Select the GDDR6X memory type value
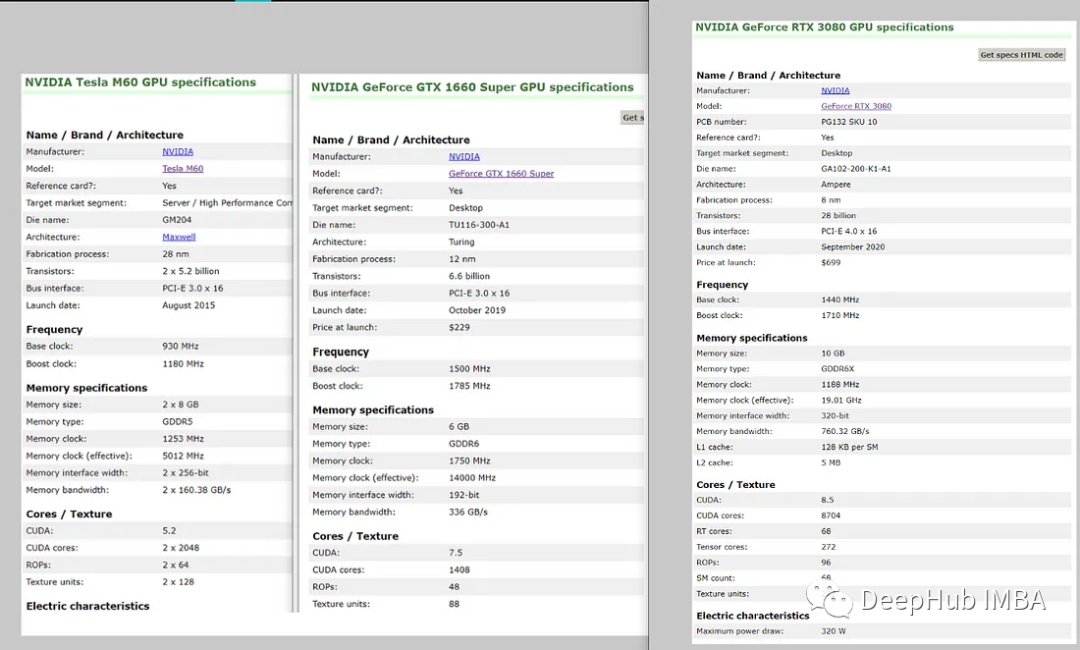1080x650 pixels. coord(838,369)
